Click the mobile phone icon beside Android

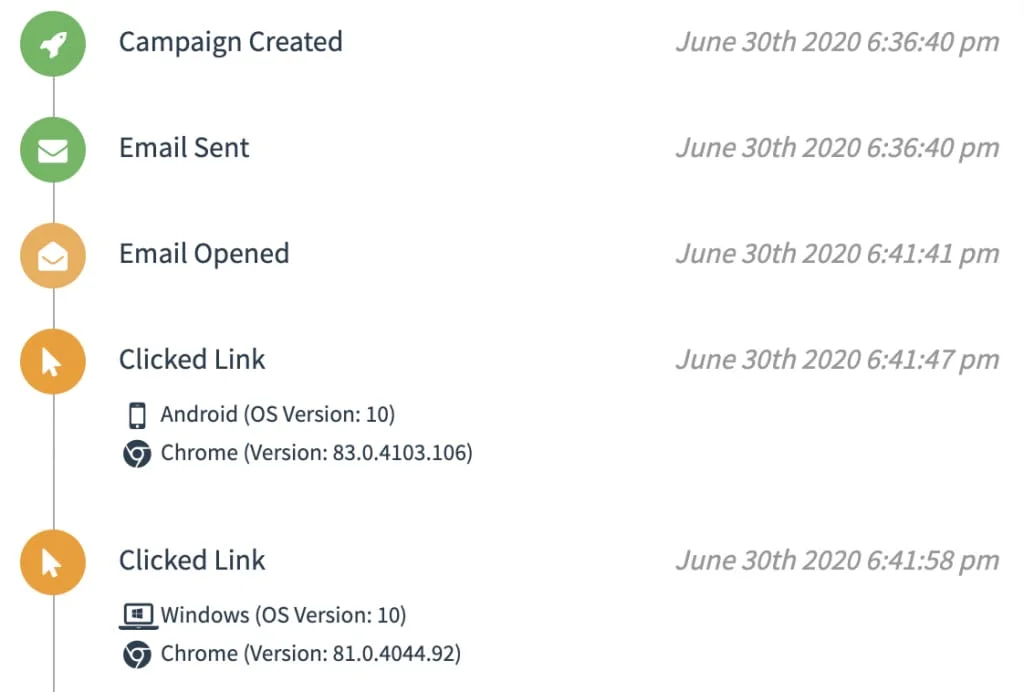(137, 415)
